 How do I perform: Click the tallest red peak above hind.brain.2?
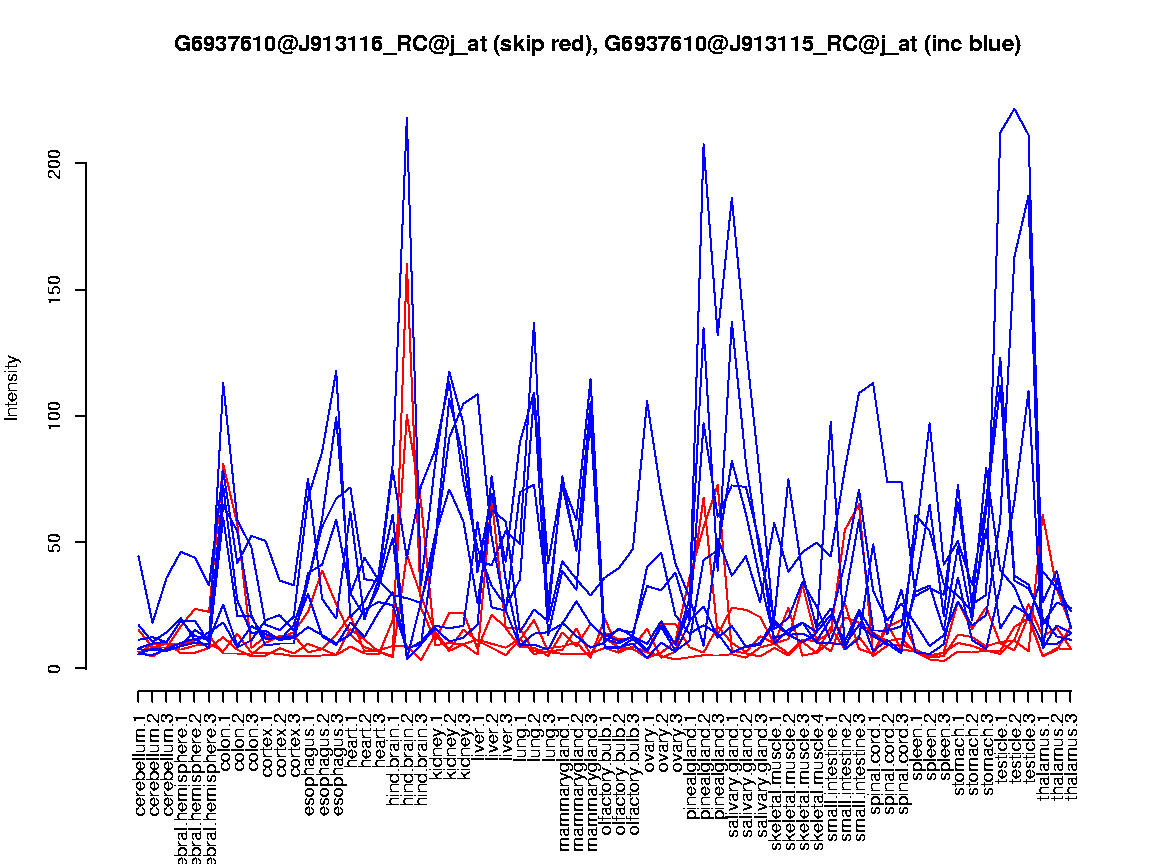(406, 264)
